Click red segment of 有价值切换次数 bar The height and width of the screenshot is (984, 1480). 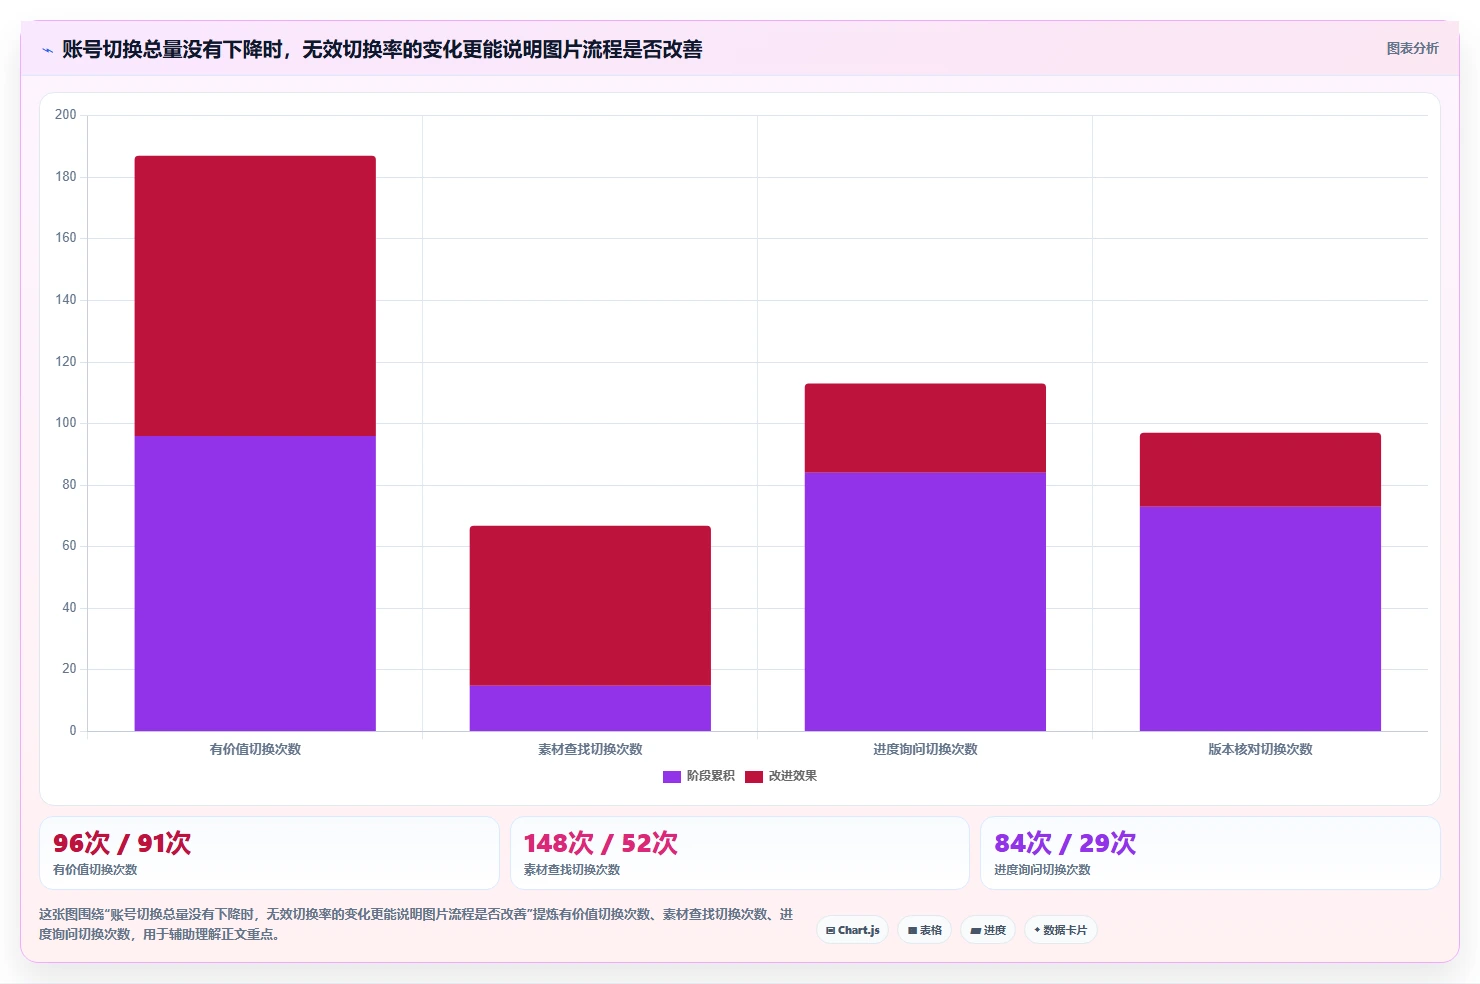(255, 296)
